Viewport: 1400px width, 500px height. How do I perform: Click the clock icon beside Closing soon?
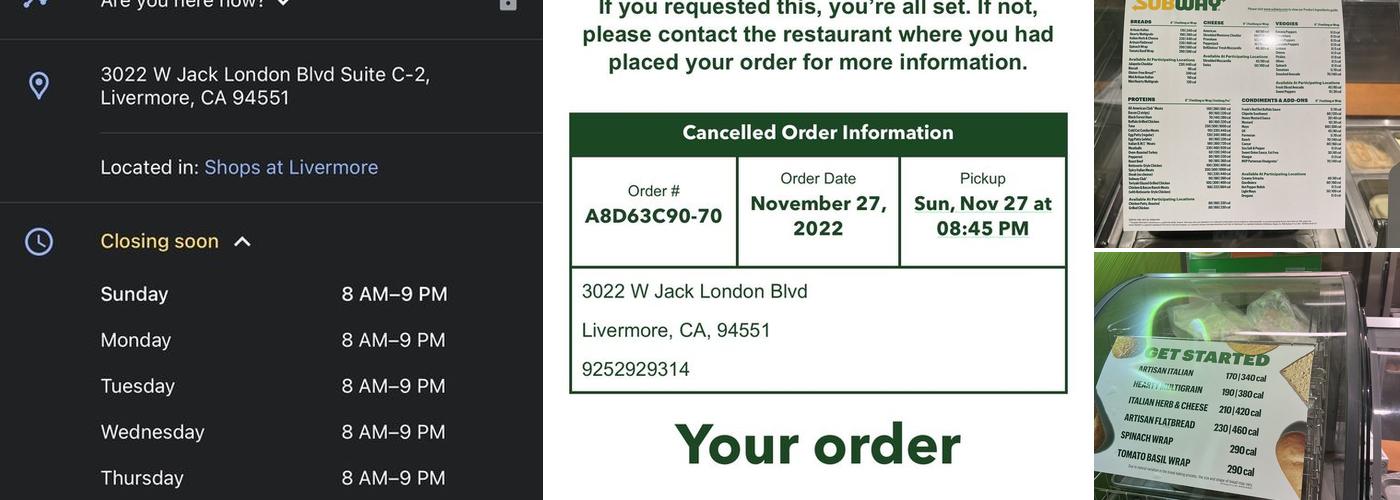pyautogui.click(x=39, y=241)
